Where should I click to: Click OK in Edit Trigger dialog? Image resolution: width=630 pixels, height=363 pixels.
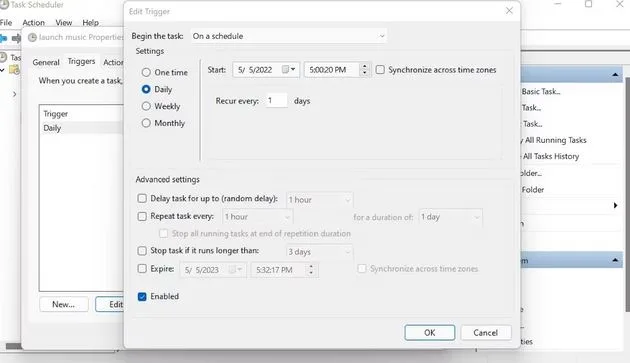(x=430, y=332)
